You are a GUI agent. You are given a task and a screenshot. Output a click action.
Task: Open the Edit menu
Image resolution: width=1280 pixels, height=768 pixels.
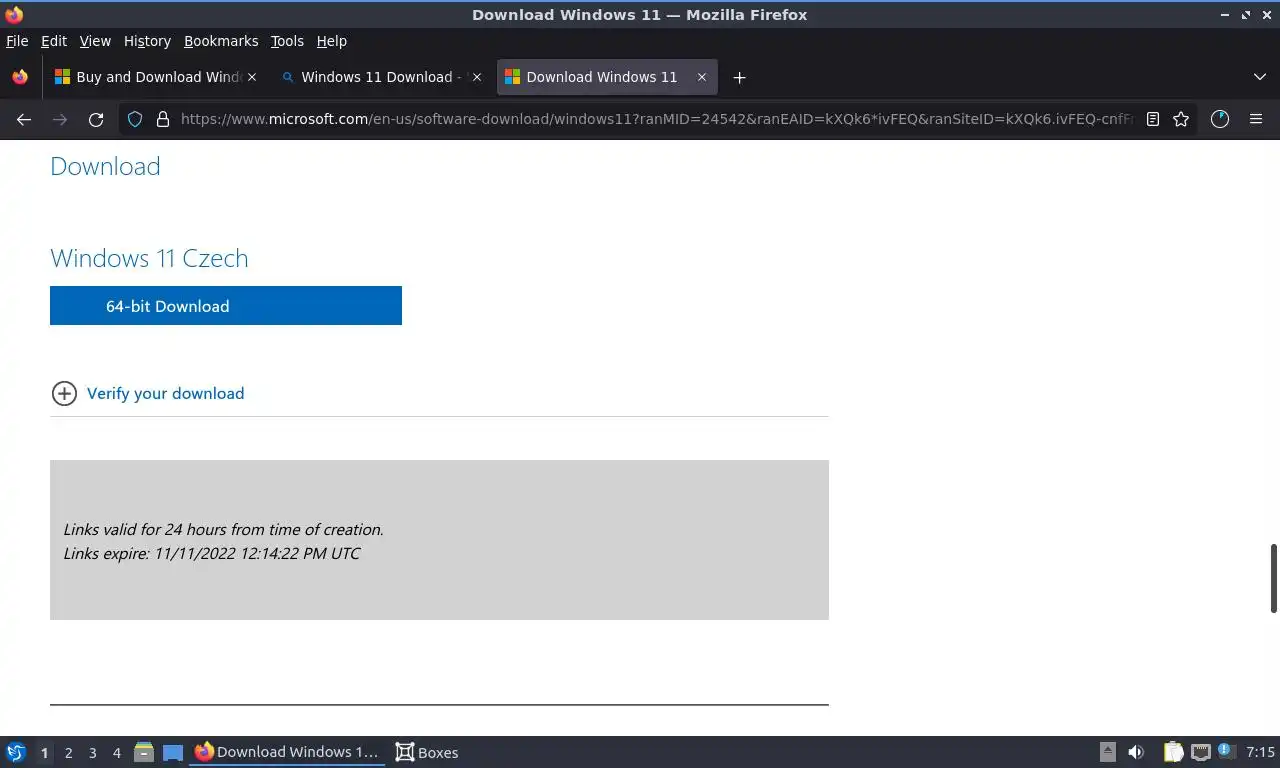[x=54, y=41]
